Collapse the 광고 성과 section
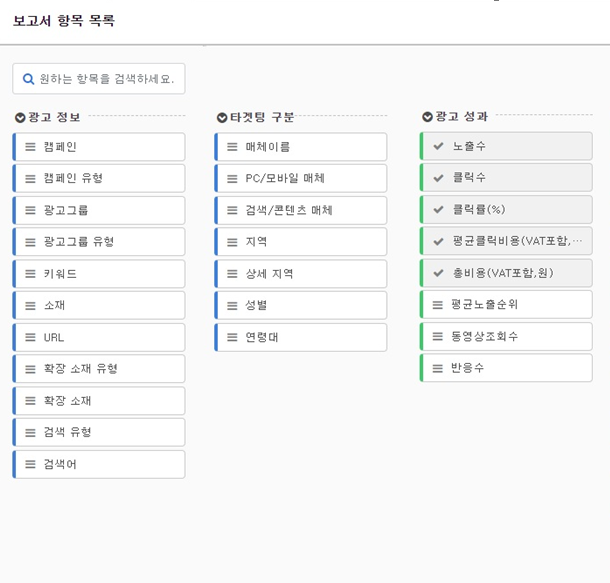Viewport: 610px width, 583px height. click(x=428, y=117)
